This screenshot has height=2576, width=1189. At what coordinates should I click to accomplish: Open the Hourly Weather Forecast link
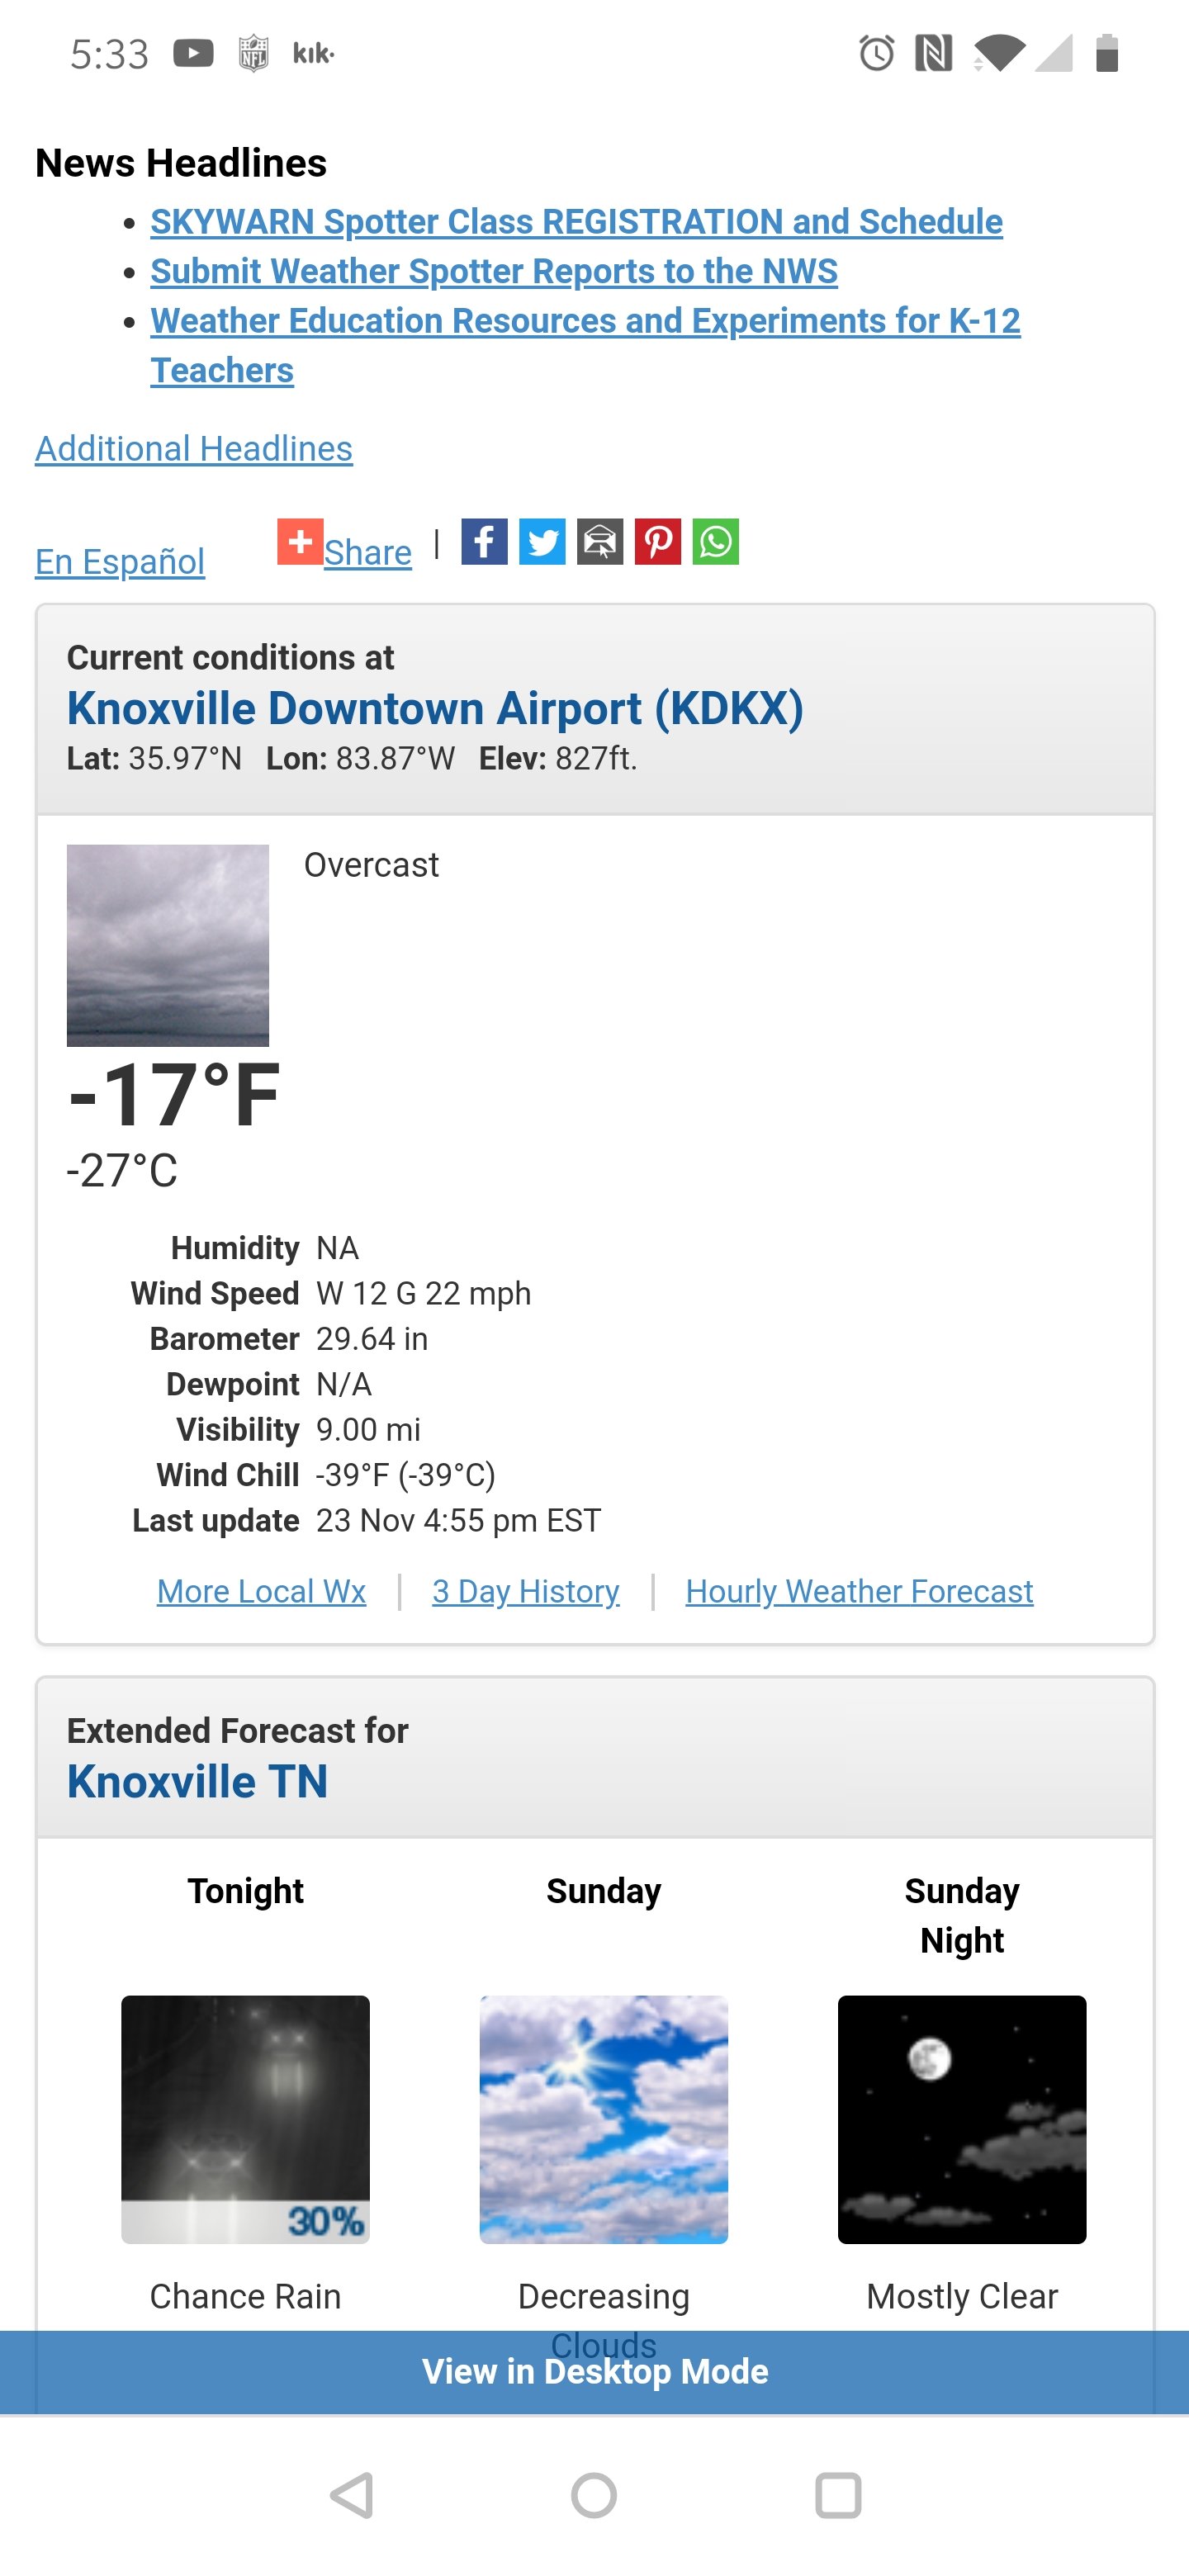pos(859,1591)
